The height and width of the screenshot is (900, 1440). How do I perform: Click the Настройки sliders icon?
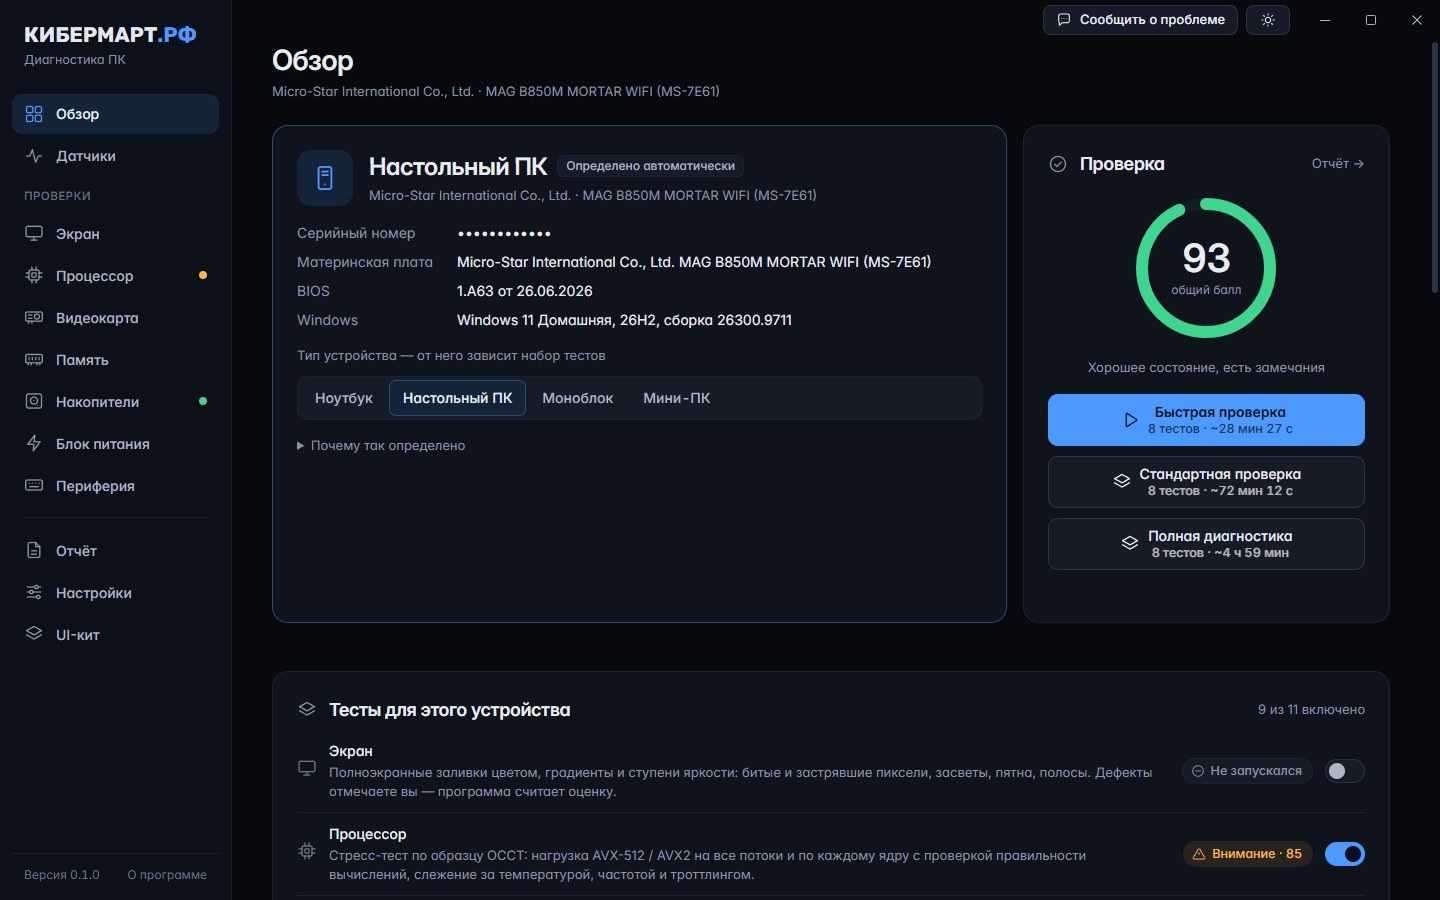click(34, 593)
